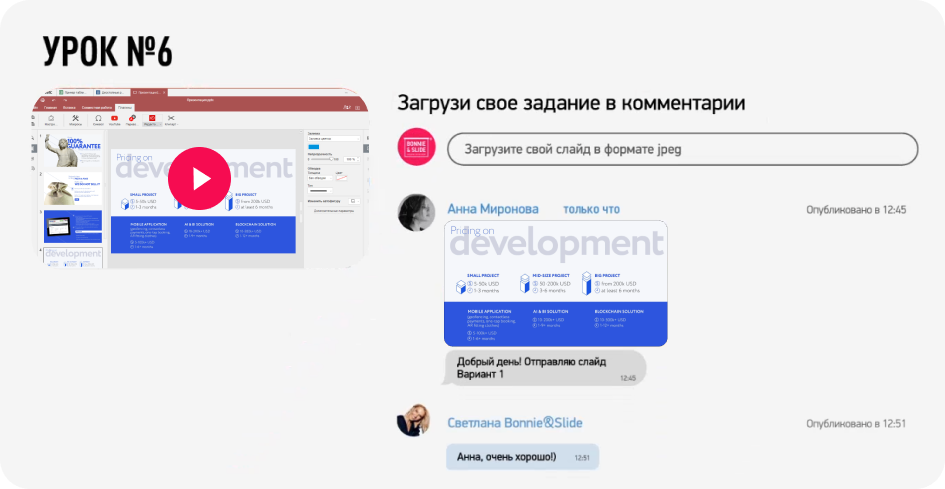Viewport: 945px width, 489px height.
Task: Open the attached development slide image in comment
Action: pos(555,283)
